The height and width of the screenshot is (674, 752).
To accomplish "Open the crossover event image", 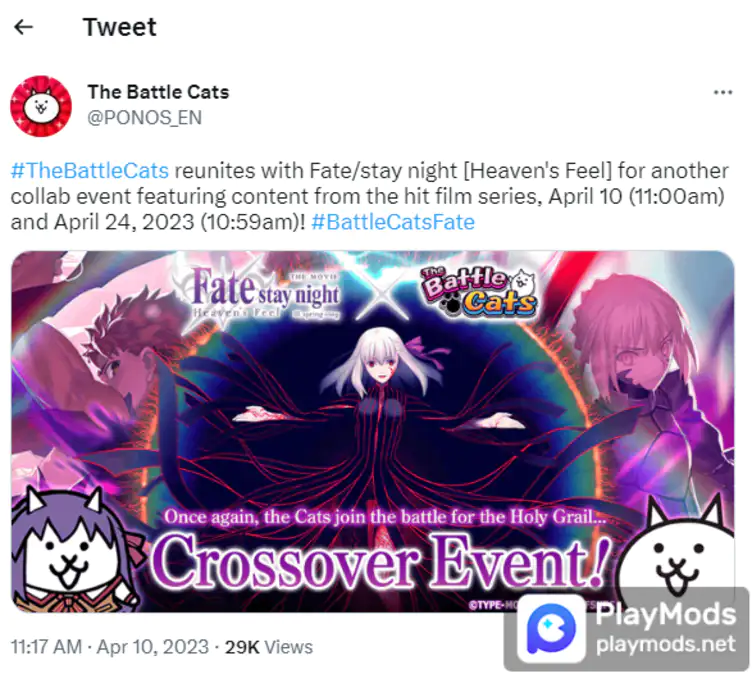I will click(x=373, y=431).
